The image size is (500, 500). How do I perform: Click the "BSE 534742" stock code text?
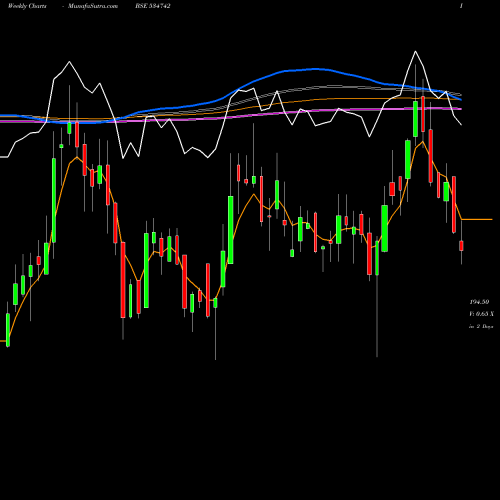[153, 6]
